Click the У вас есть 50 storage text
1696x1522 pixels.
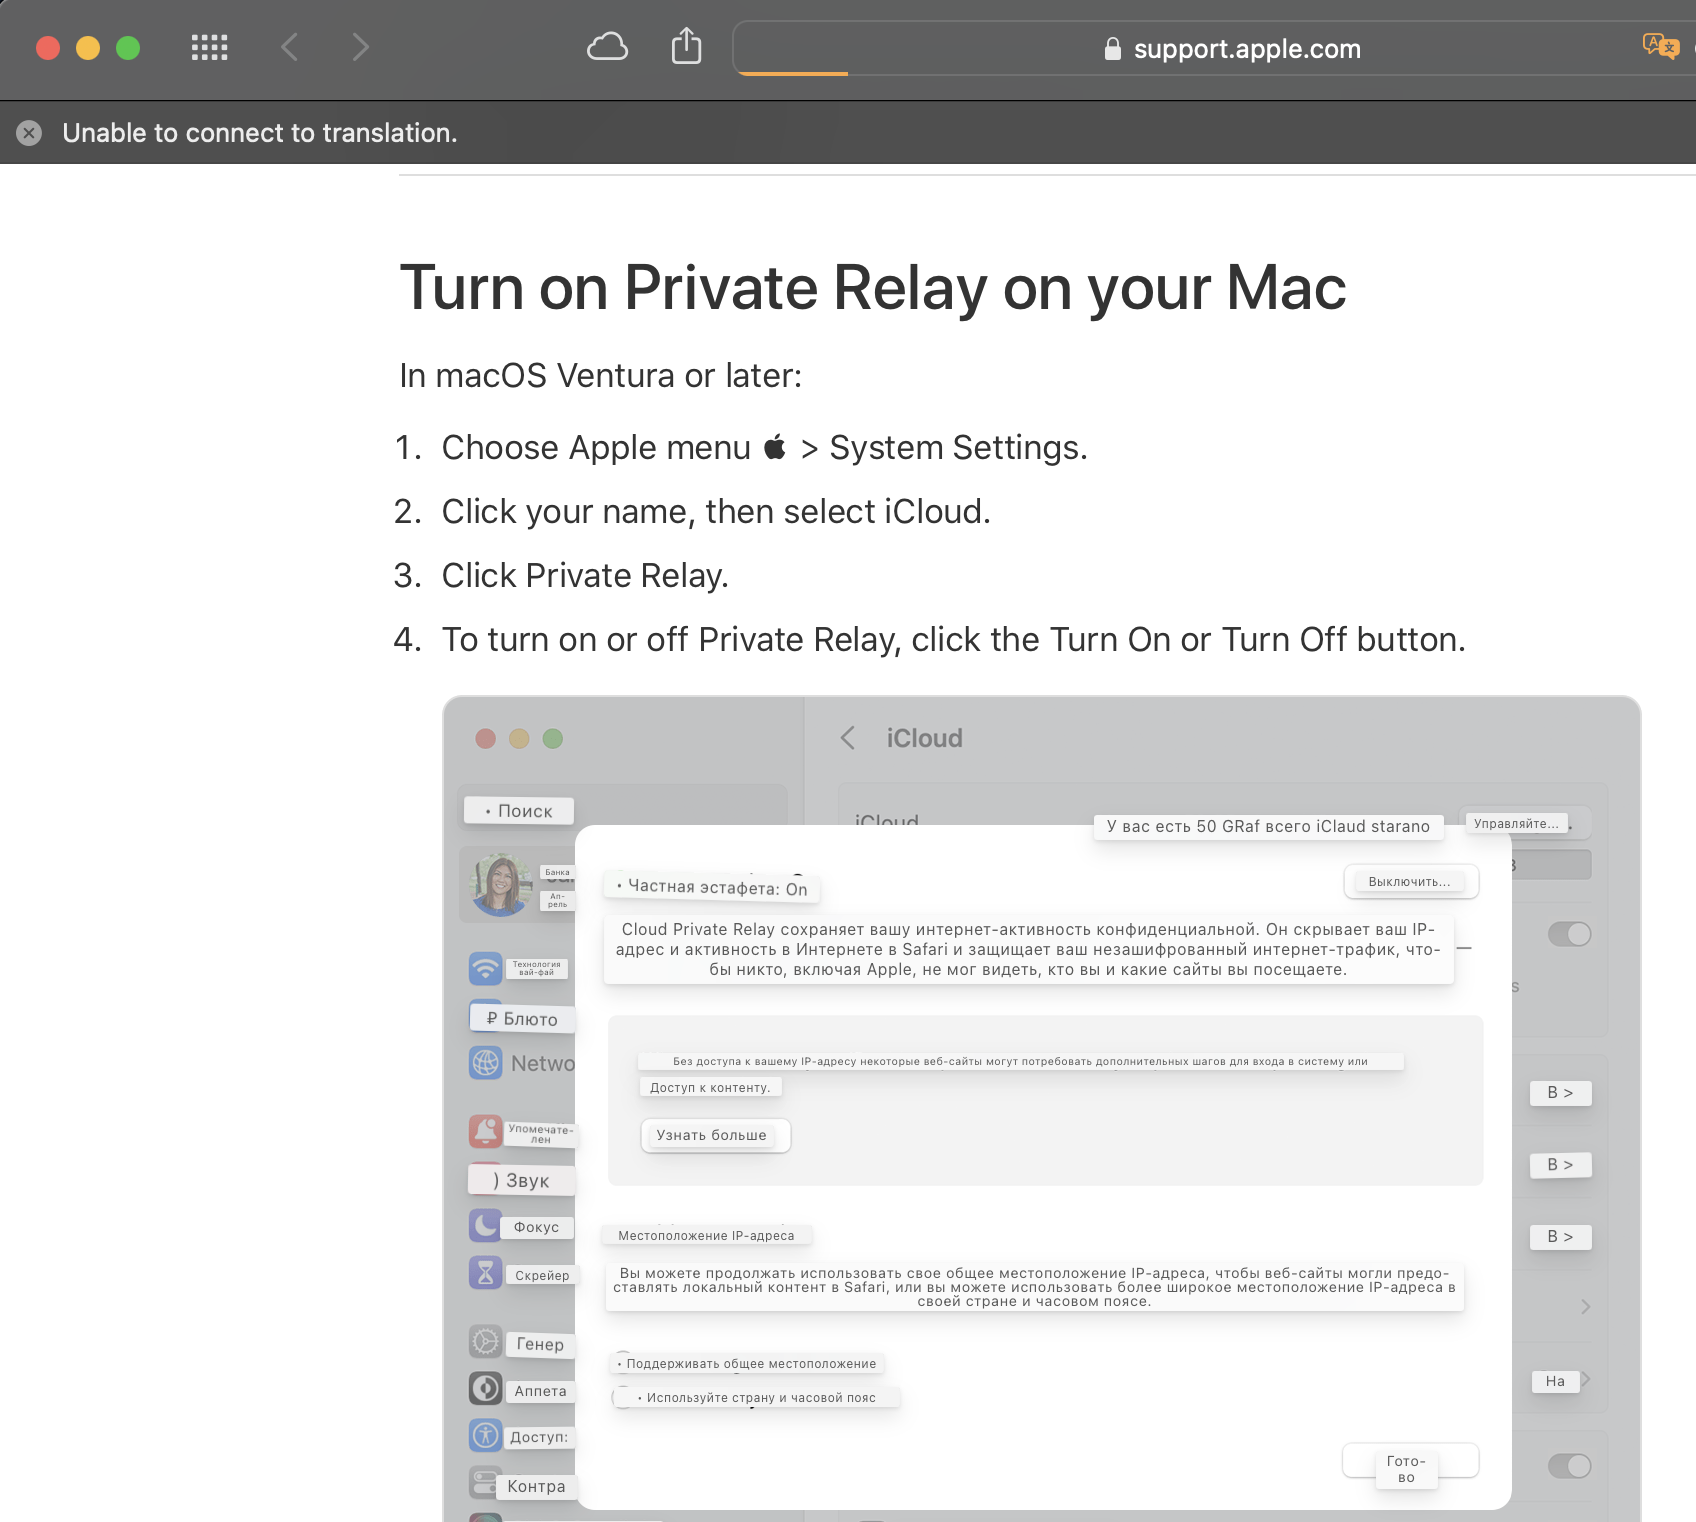coord(1268,826)
